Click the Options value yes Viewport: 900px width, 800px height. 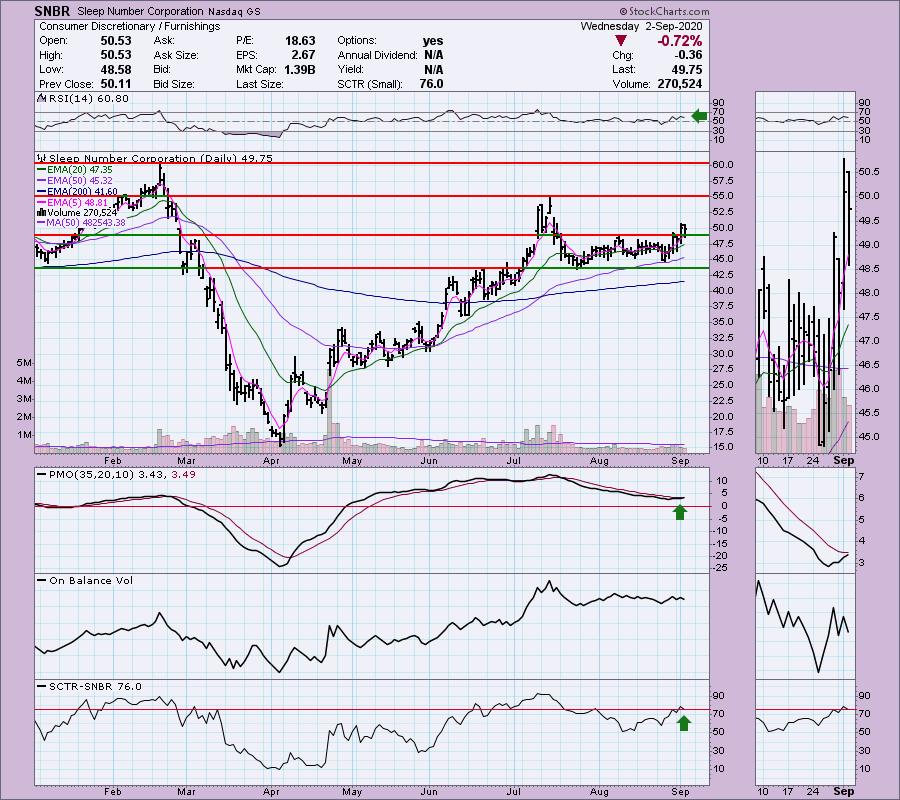coord(433,41)
